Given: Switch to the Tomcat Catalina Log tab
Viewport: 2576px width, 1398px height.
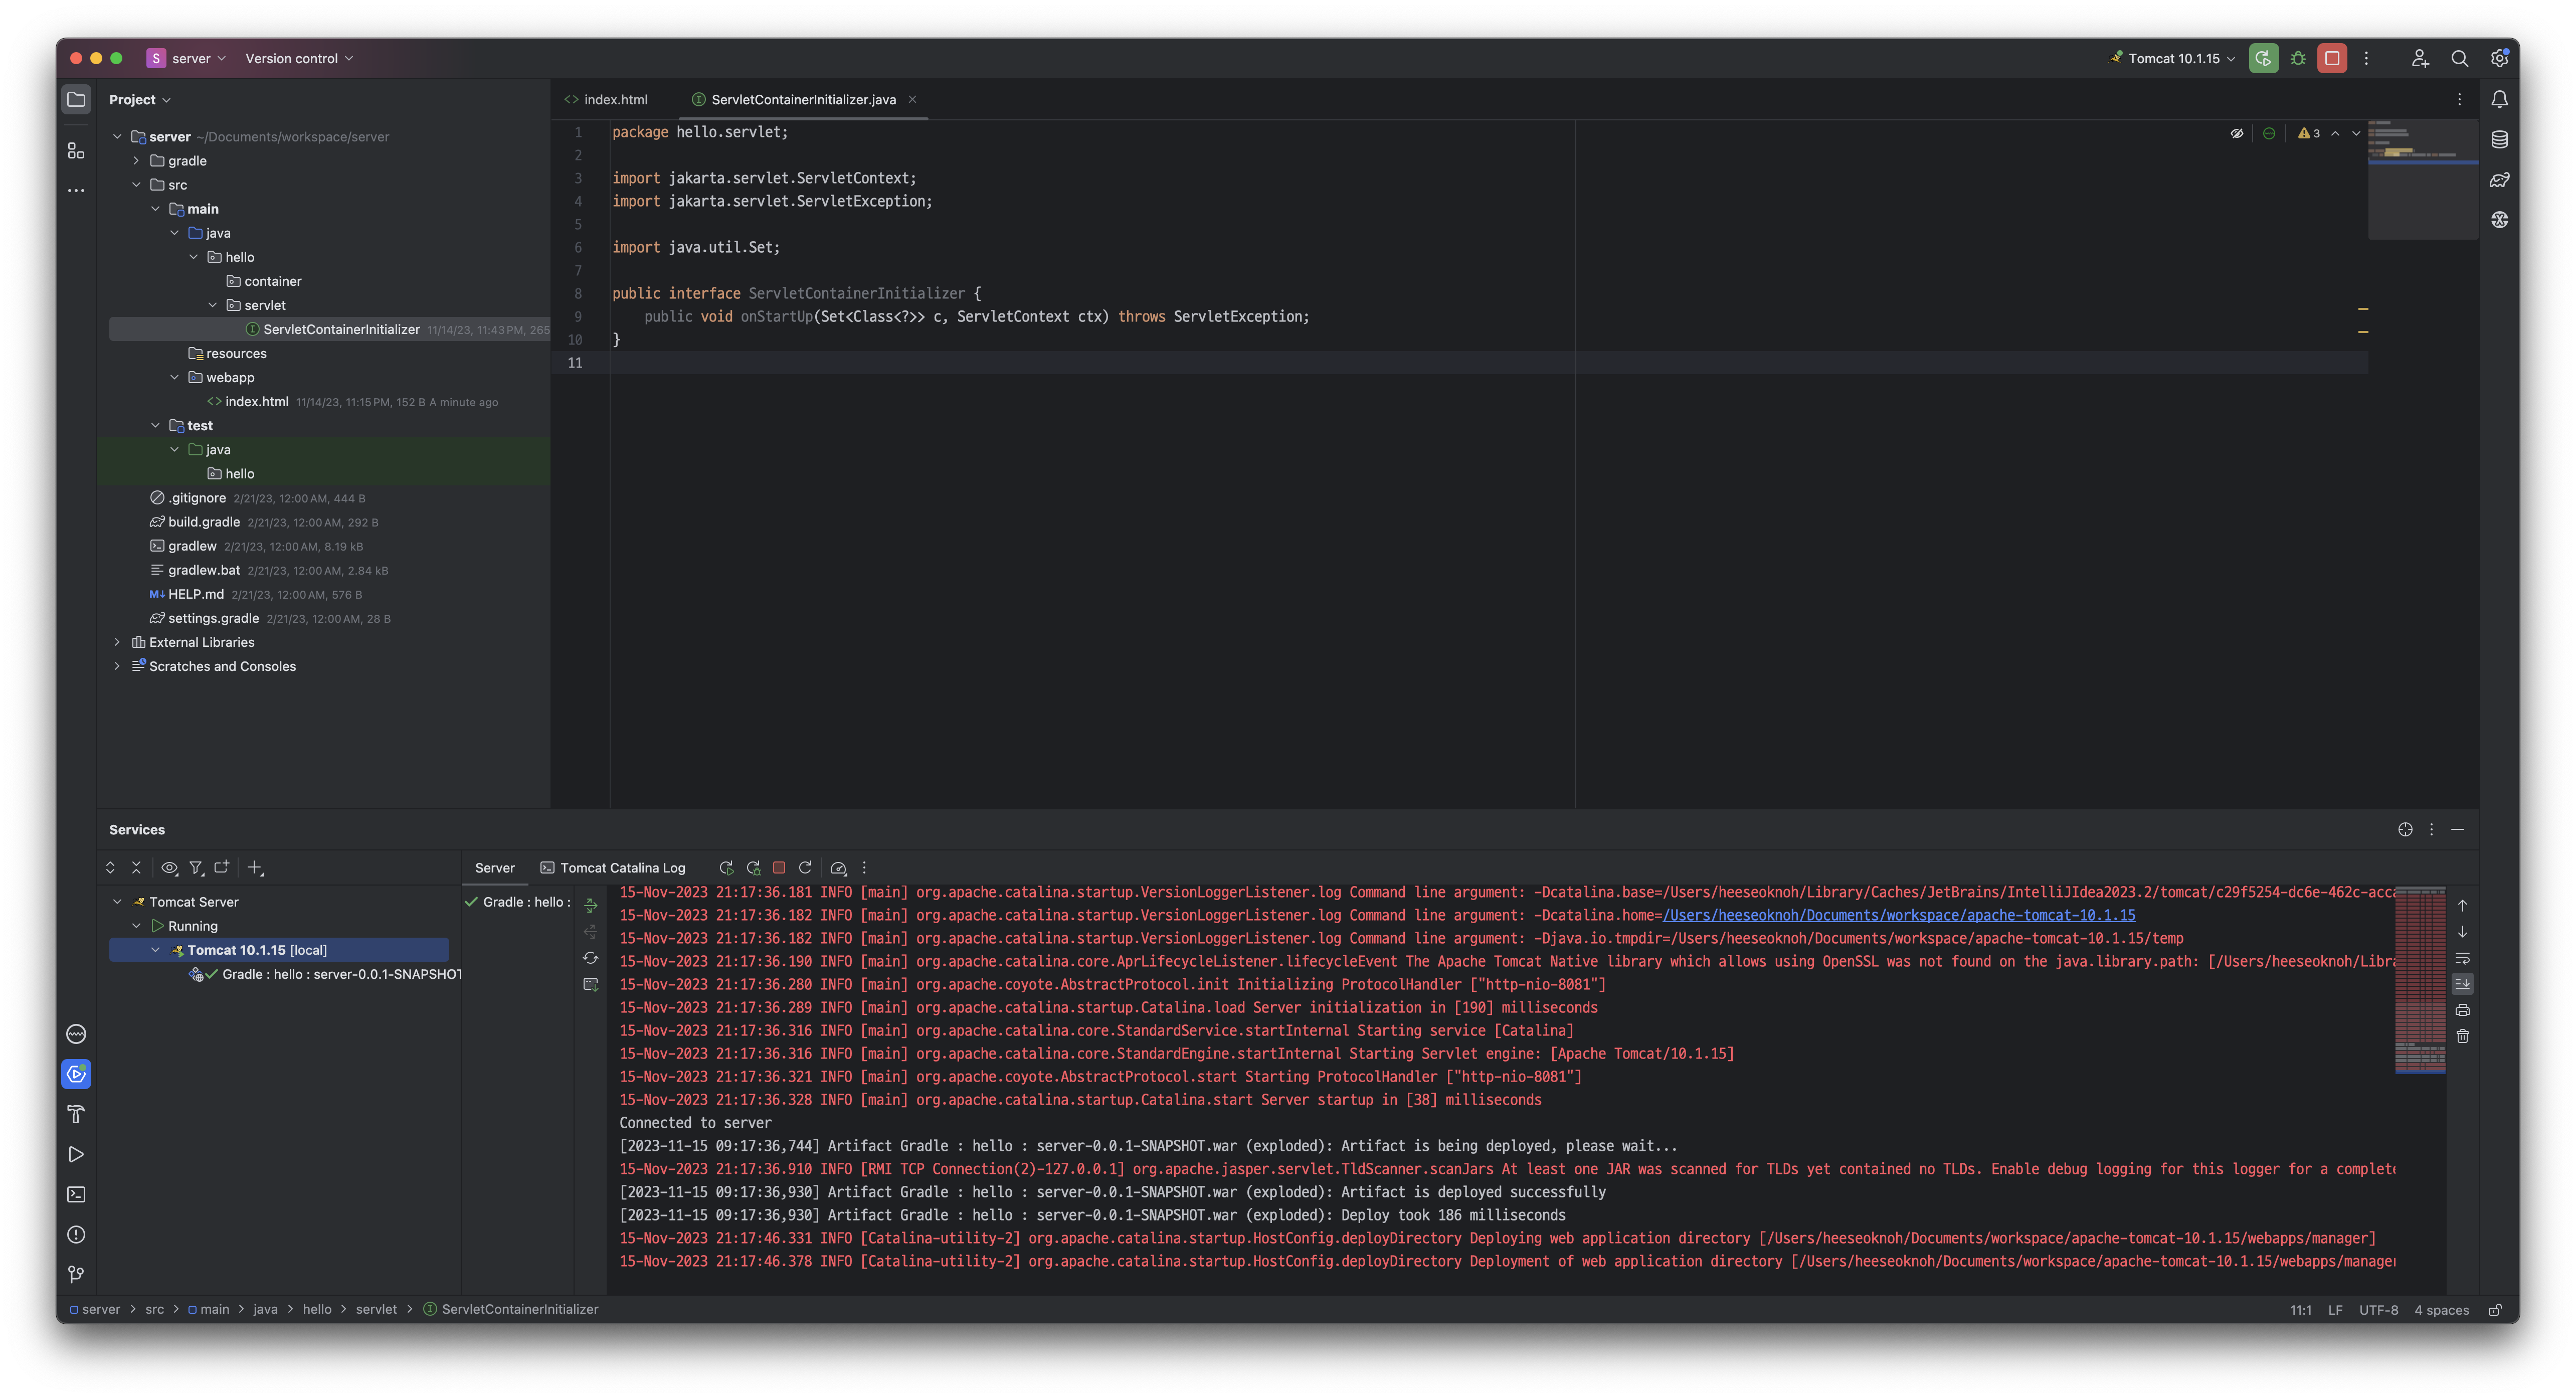Looking at the screenshot, I should point(613,868).
